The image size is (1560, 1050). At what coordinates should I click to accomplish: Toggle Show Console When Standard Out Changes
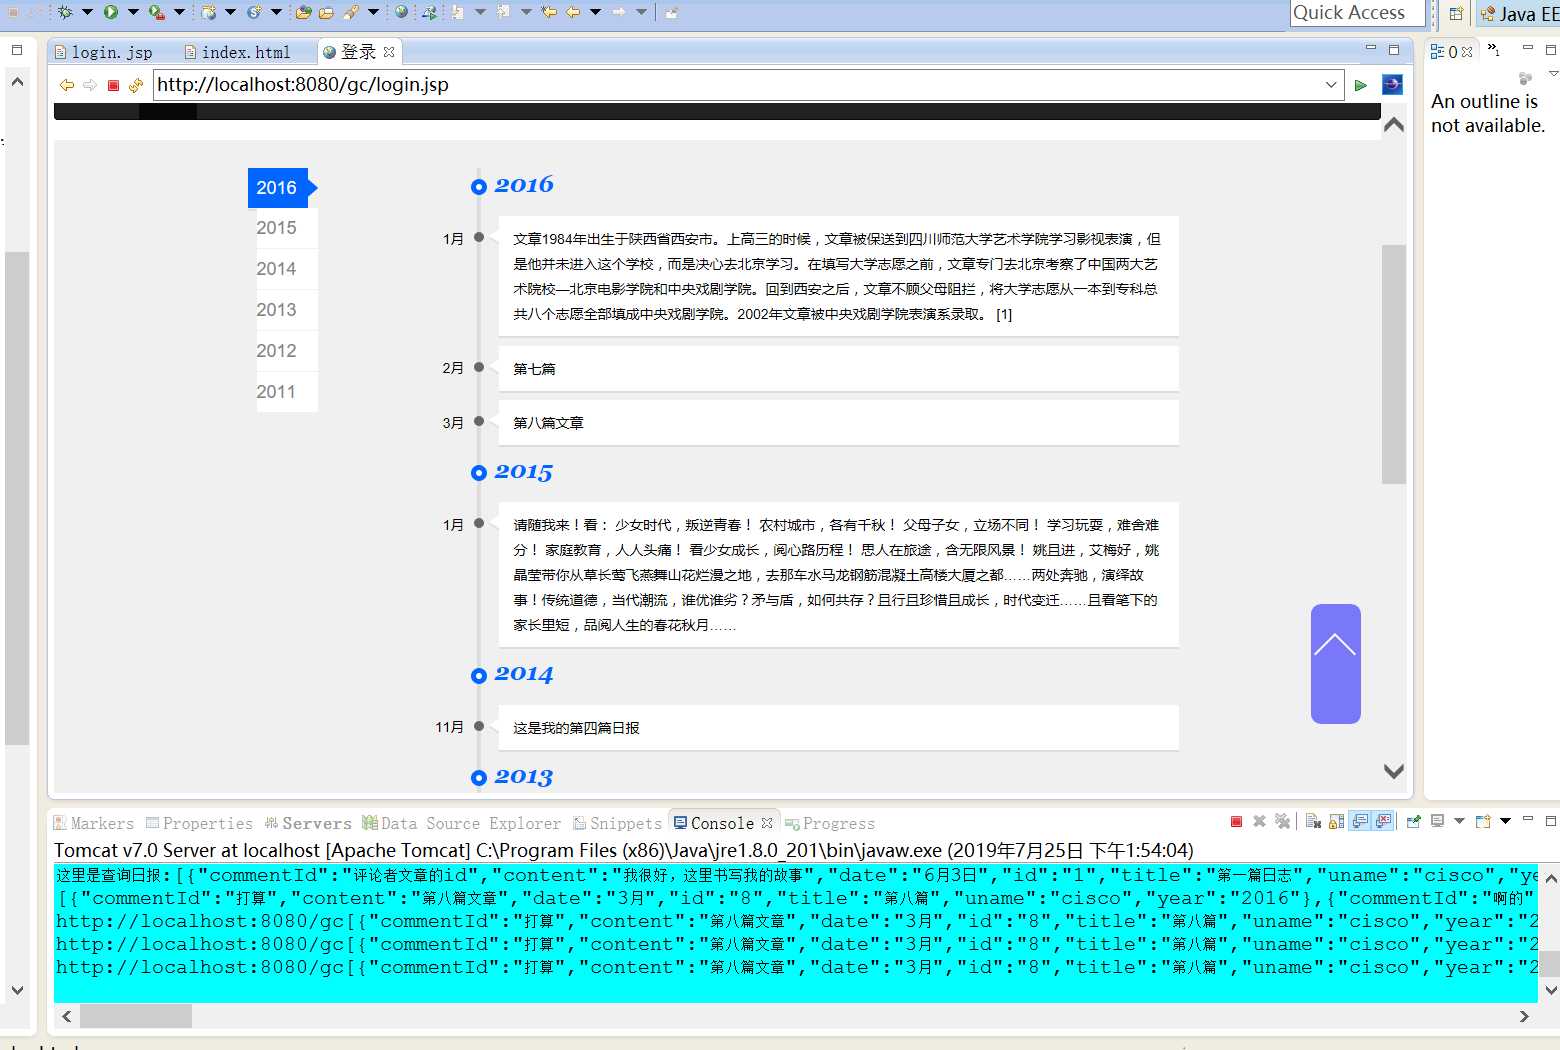(1360, 821)
